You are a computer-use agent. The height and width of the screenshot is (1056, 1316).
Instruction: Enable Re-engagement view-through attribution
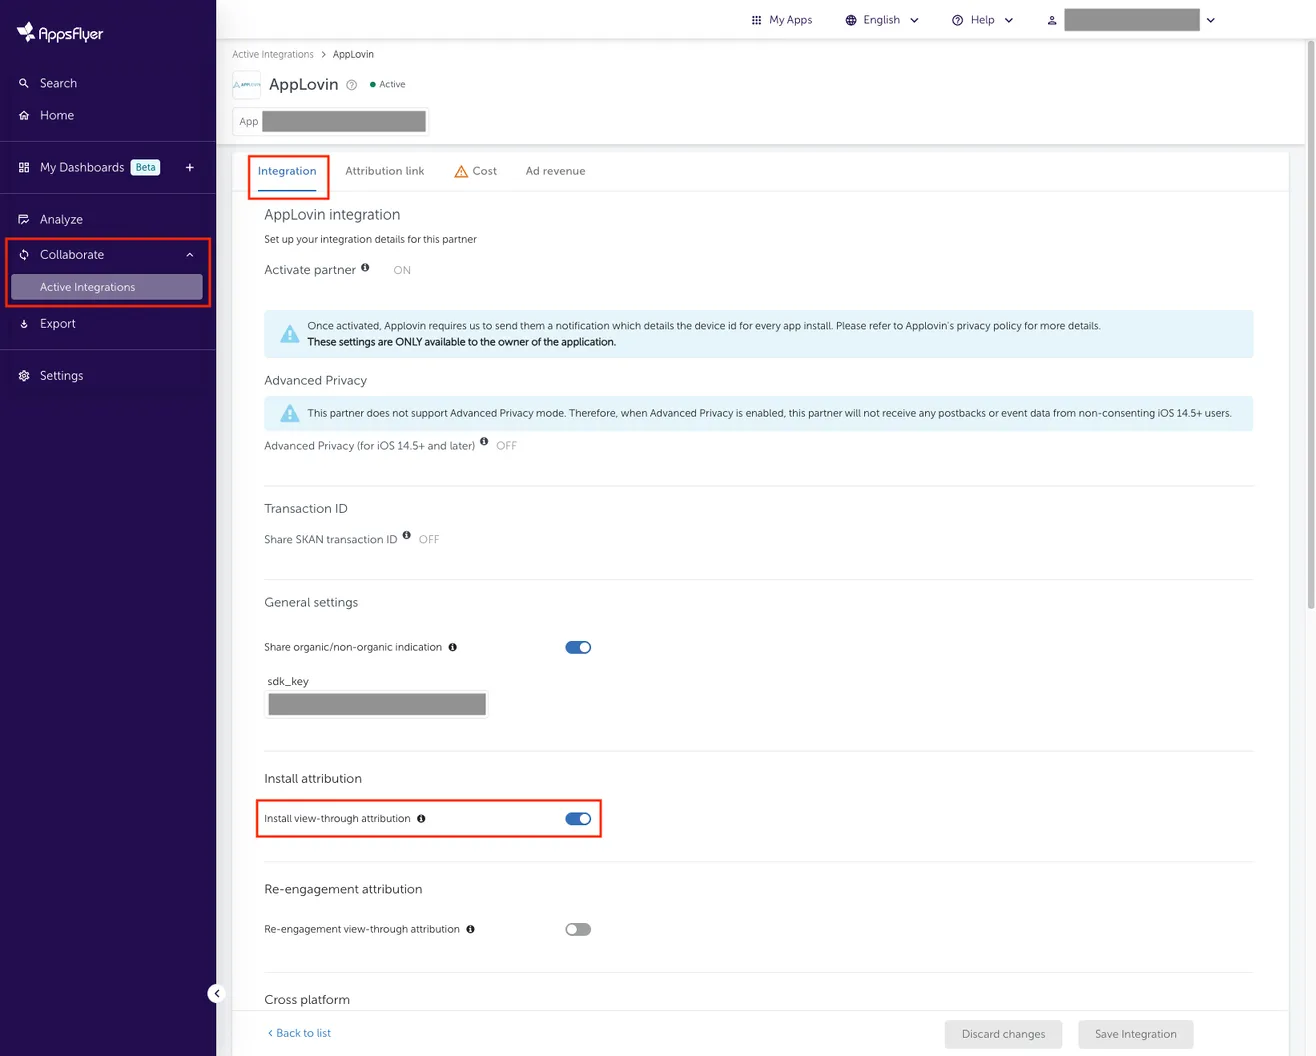tap(578, 928)
